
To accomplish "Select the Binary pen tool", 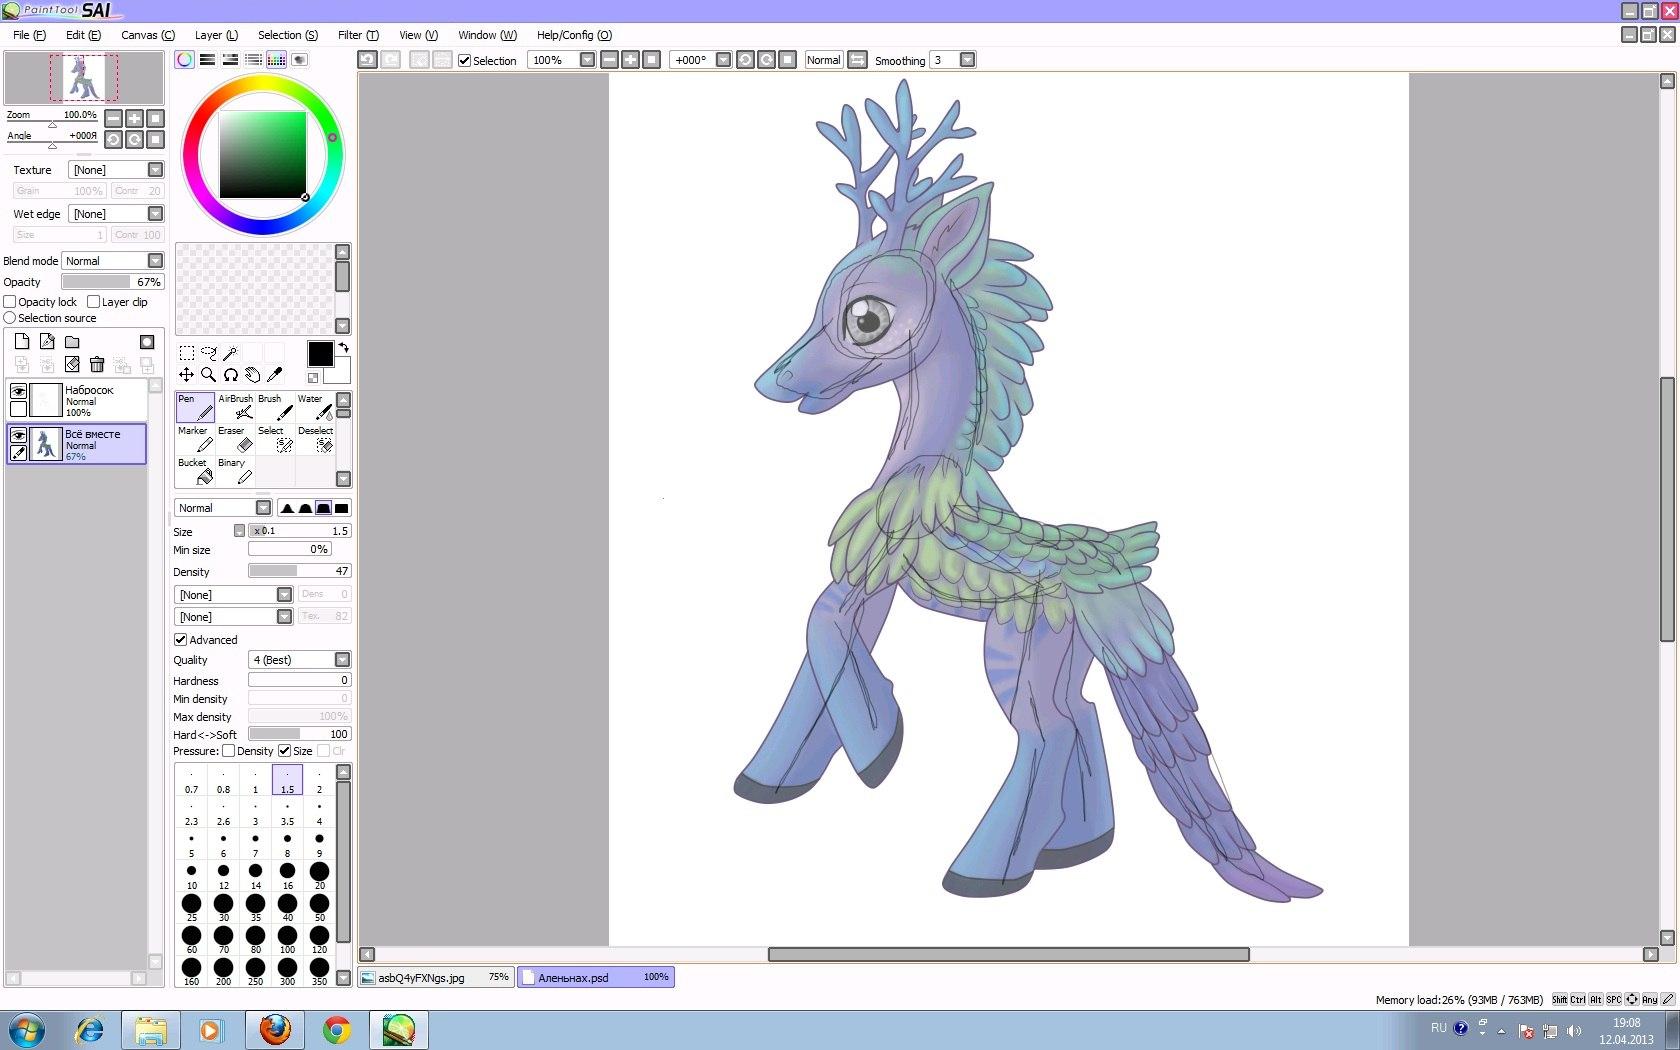I will (235, 471).
